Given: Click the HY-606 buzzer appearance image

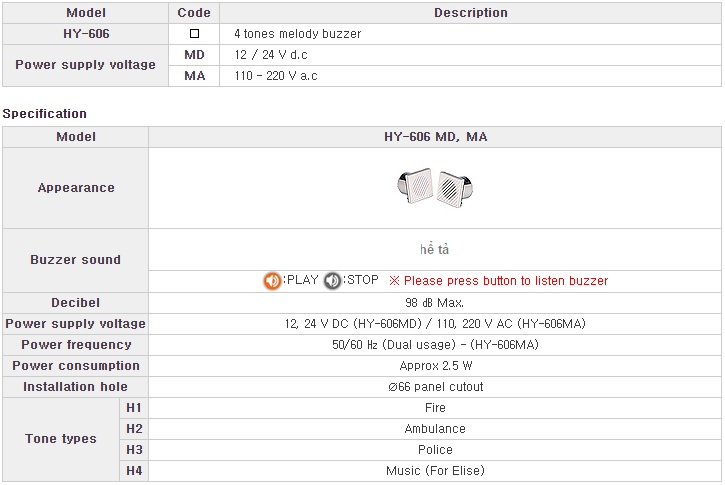Looking at the screenshot, I should (x=435, y=188).
